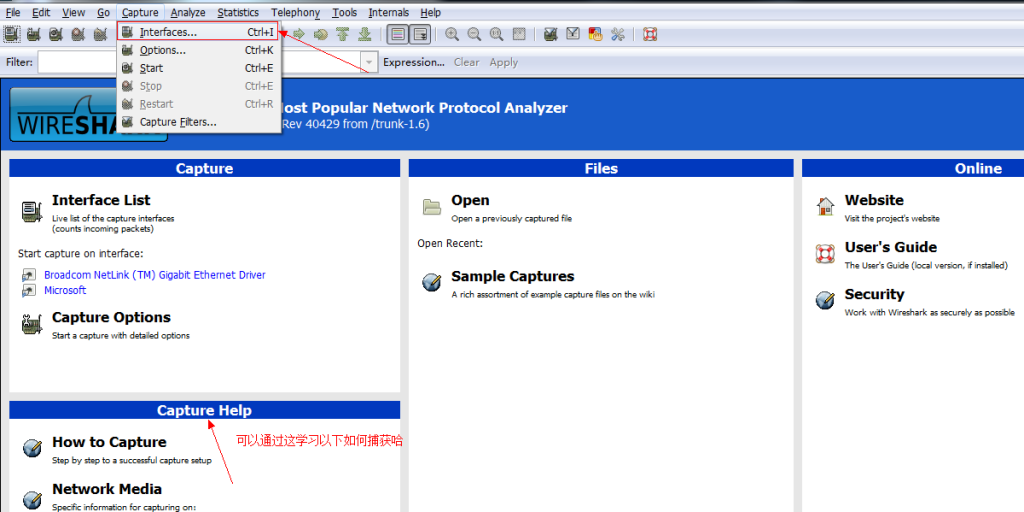This screenshot has width=1024, height=512.
Task: Open the Sample Captures link
Action: coord(513,276)
